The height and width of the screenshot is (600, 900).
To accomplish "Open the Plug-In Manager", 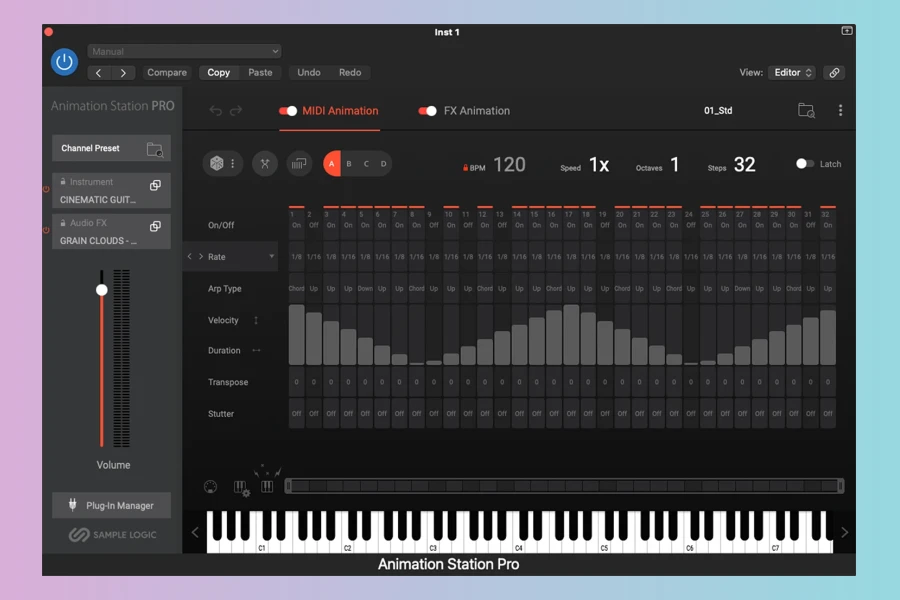I will pyautogui.click(x=111, y=505).
